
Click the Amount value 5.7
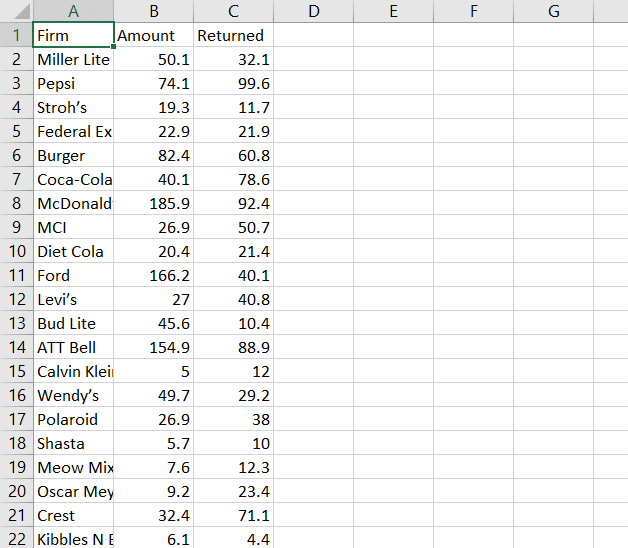click(154, 443)
